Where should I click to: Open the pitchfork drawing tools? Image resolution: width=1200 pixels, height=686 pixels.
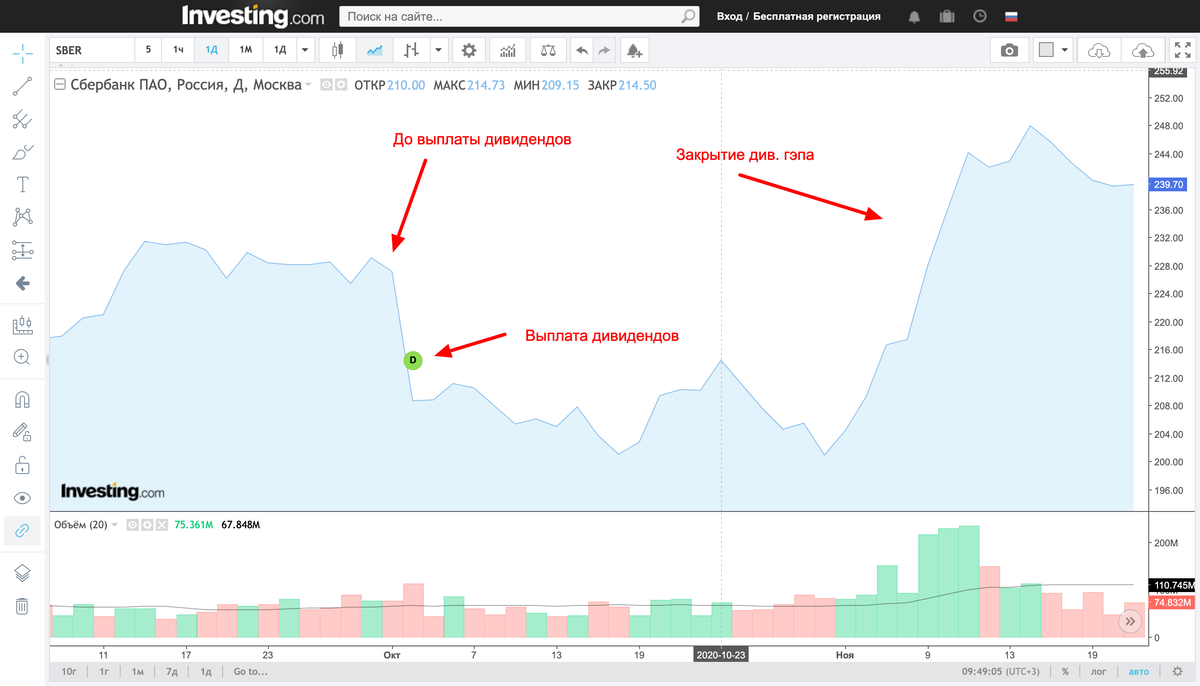22,120
